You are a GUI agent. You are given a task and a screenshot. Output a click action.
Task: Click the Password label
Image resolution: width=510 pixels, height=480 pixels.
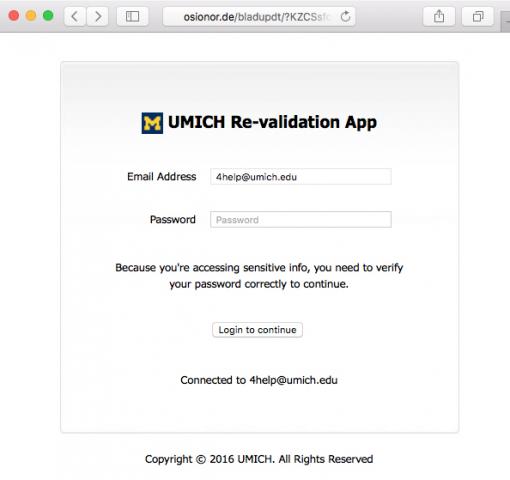pos(173,219)
